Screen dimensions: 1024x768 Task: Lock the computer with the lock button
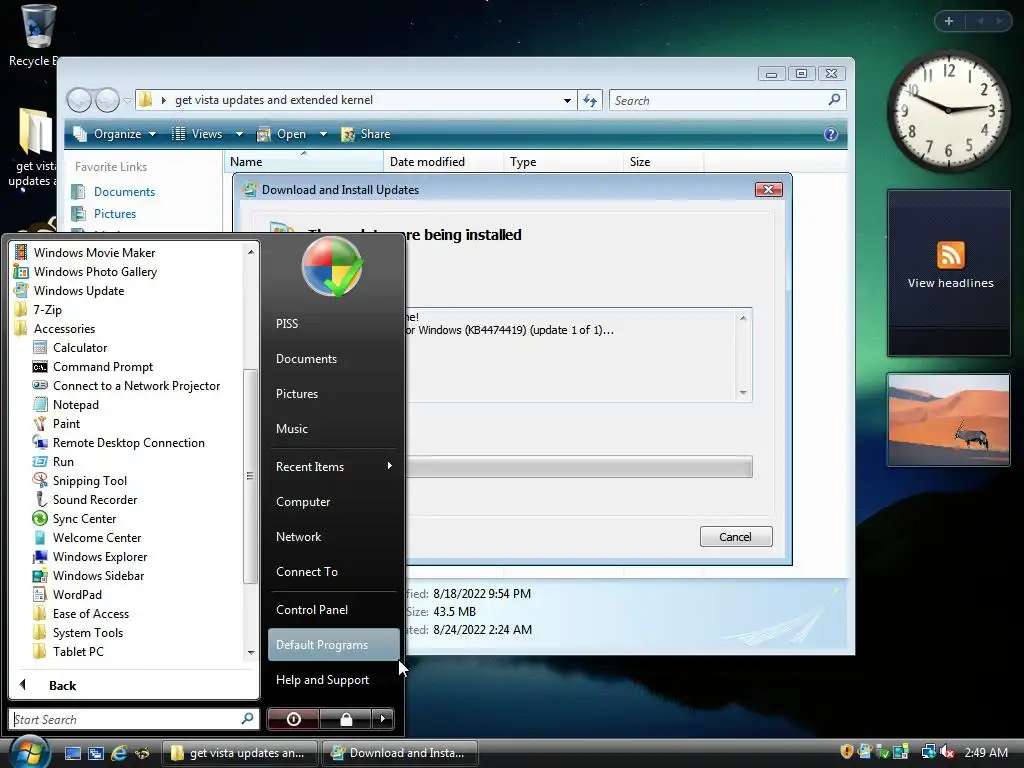coord(345,719)
